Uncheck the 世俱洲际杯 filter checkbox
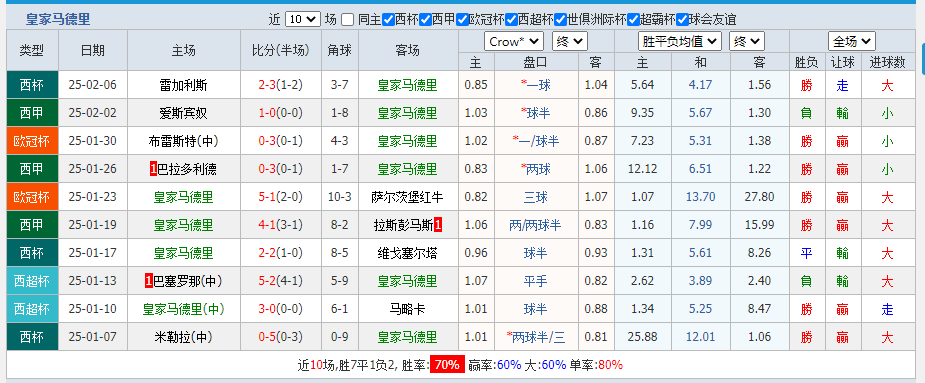This screenshot has width=925, height=383. (x=560, y=19)
